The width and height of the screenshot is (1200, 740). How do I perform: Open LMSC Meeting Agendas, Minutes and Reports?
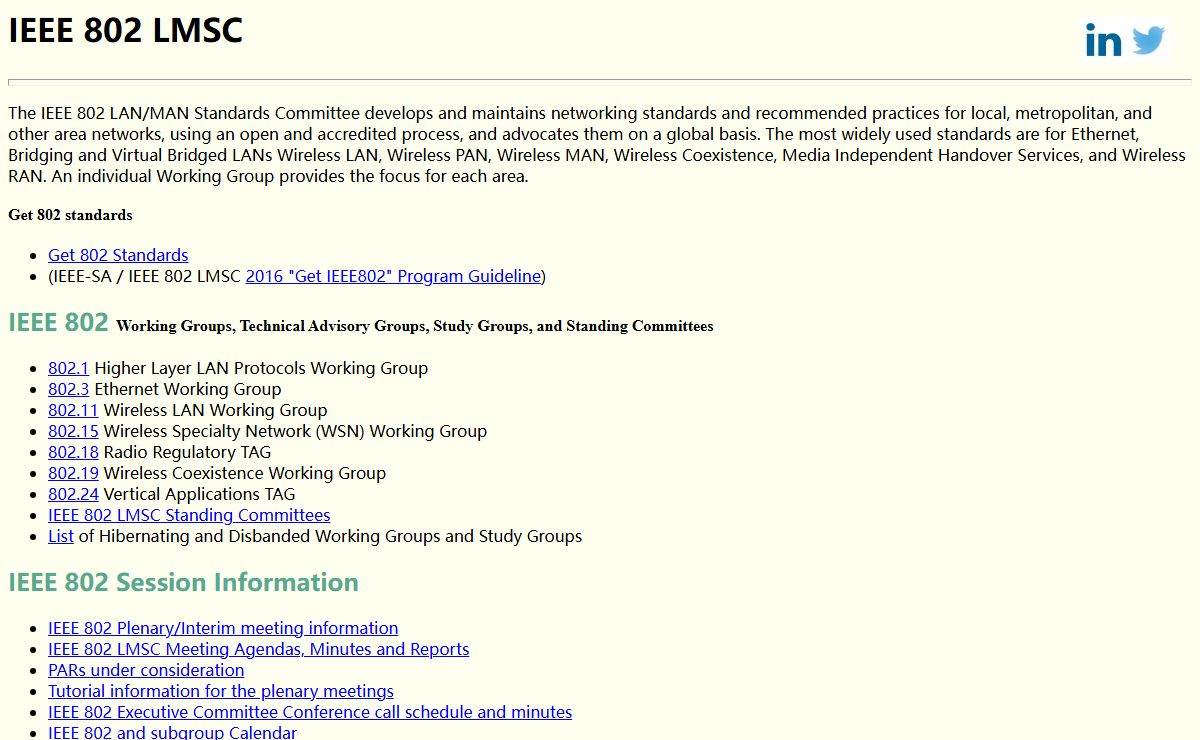(x=258, y=649)
